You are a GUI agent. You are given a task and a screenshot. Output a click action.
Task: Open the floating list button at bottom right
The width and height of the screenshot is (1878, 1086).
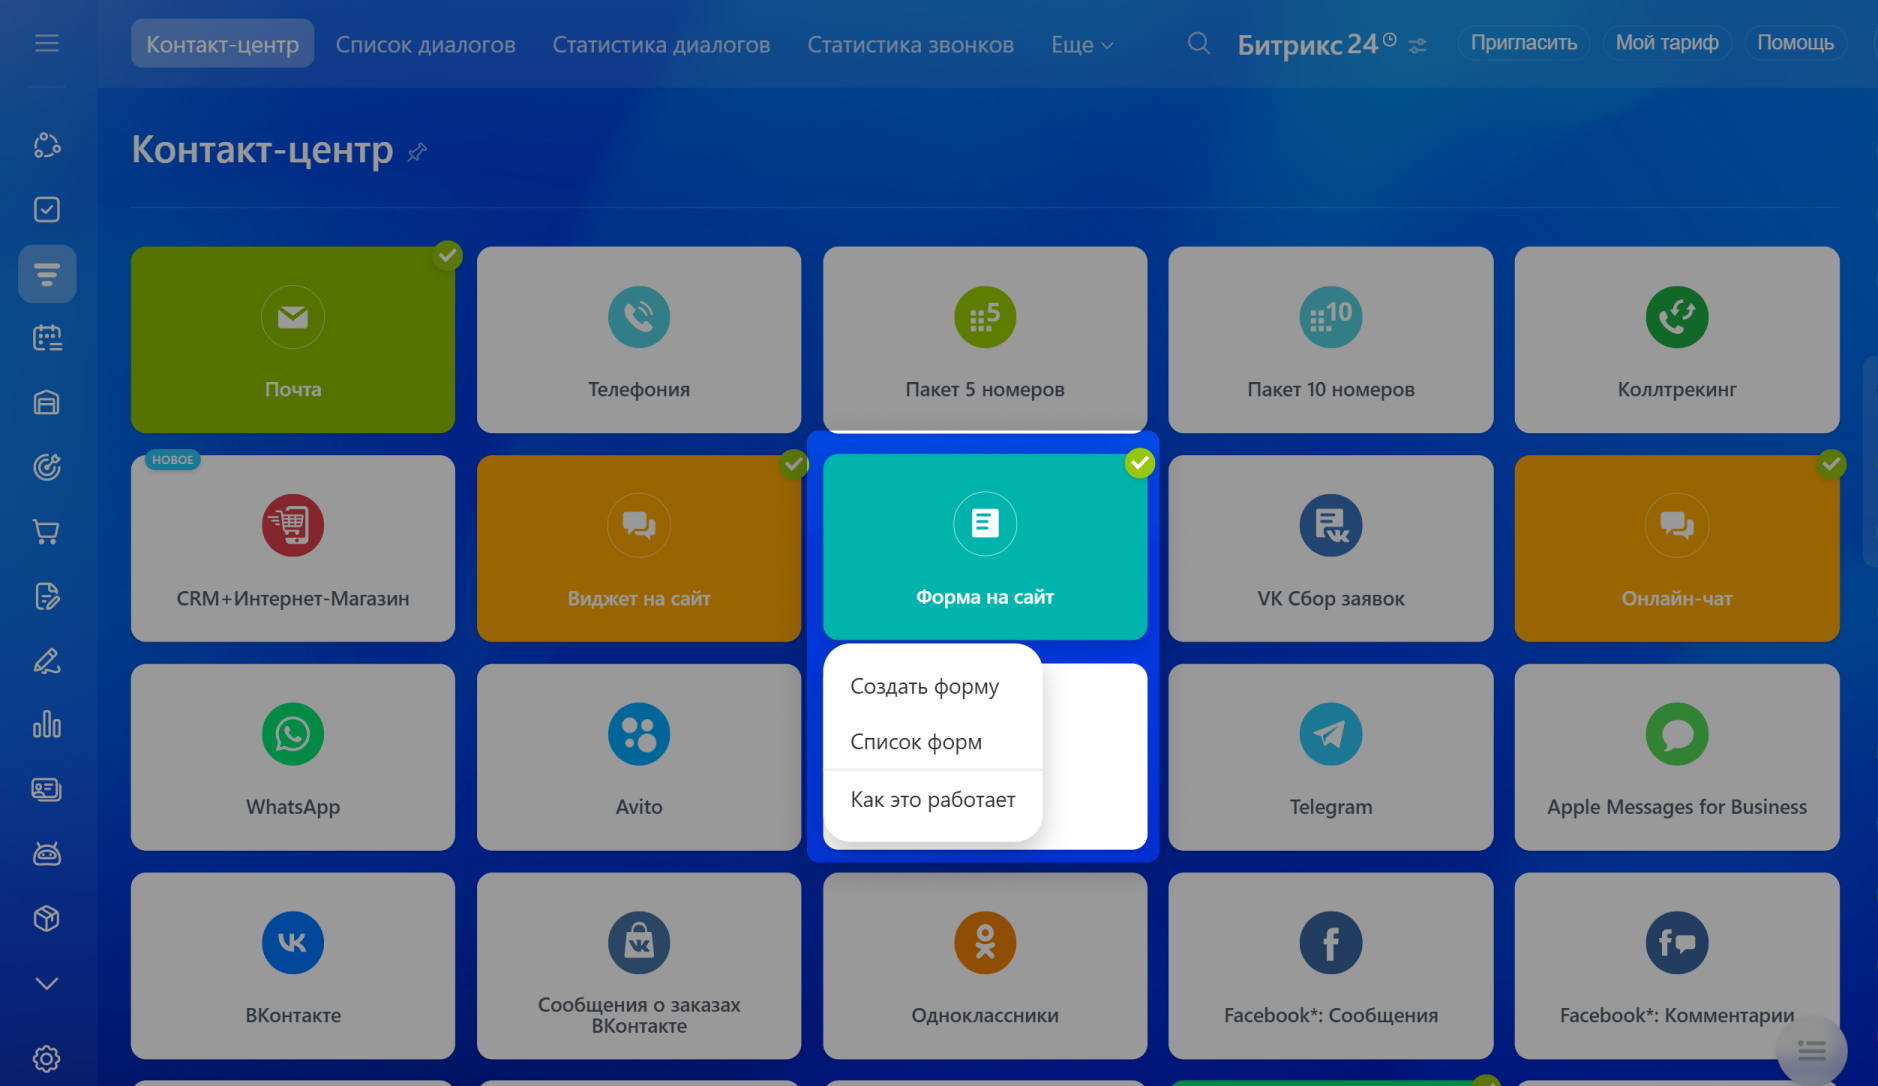(x=1811, y=1050)
